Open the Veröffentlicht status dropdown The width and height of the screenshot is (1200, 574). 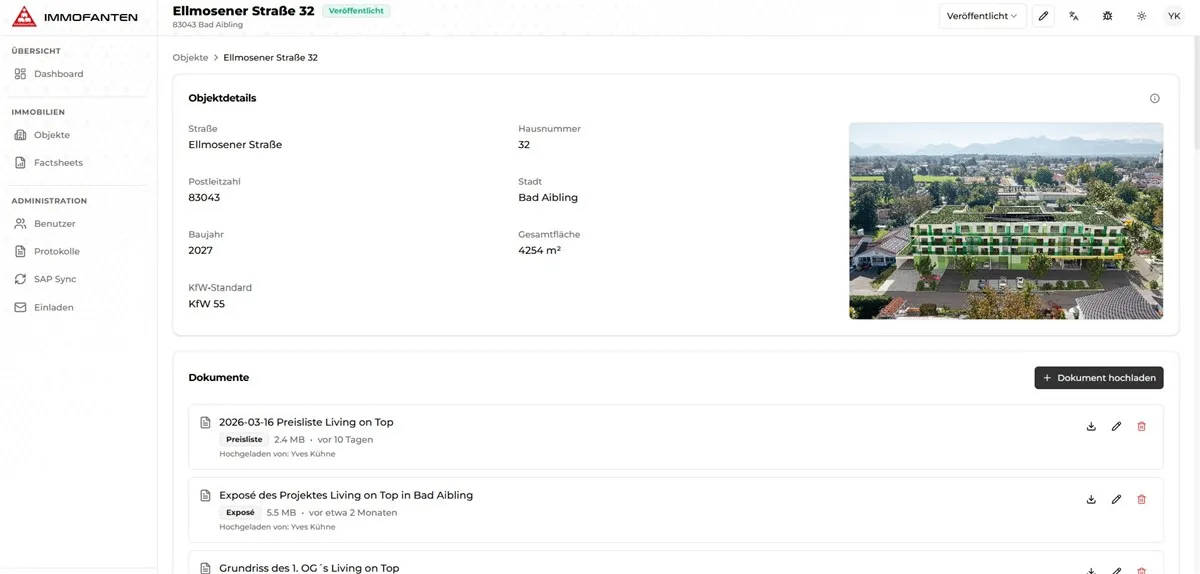982,16
